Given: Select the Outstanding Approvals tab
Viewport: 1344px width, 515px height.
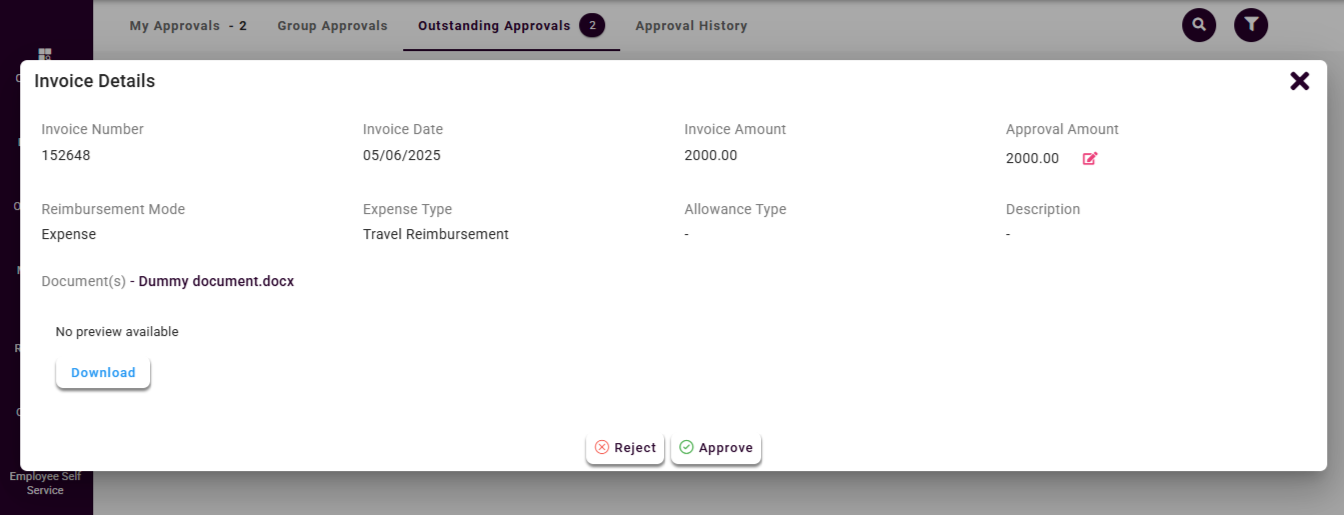Looking at the screenshot, I should 494,26.
